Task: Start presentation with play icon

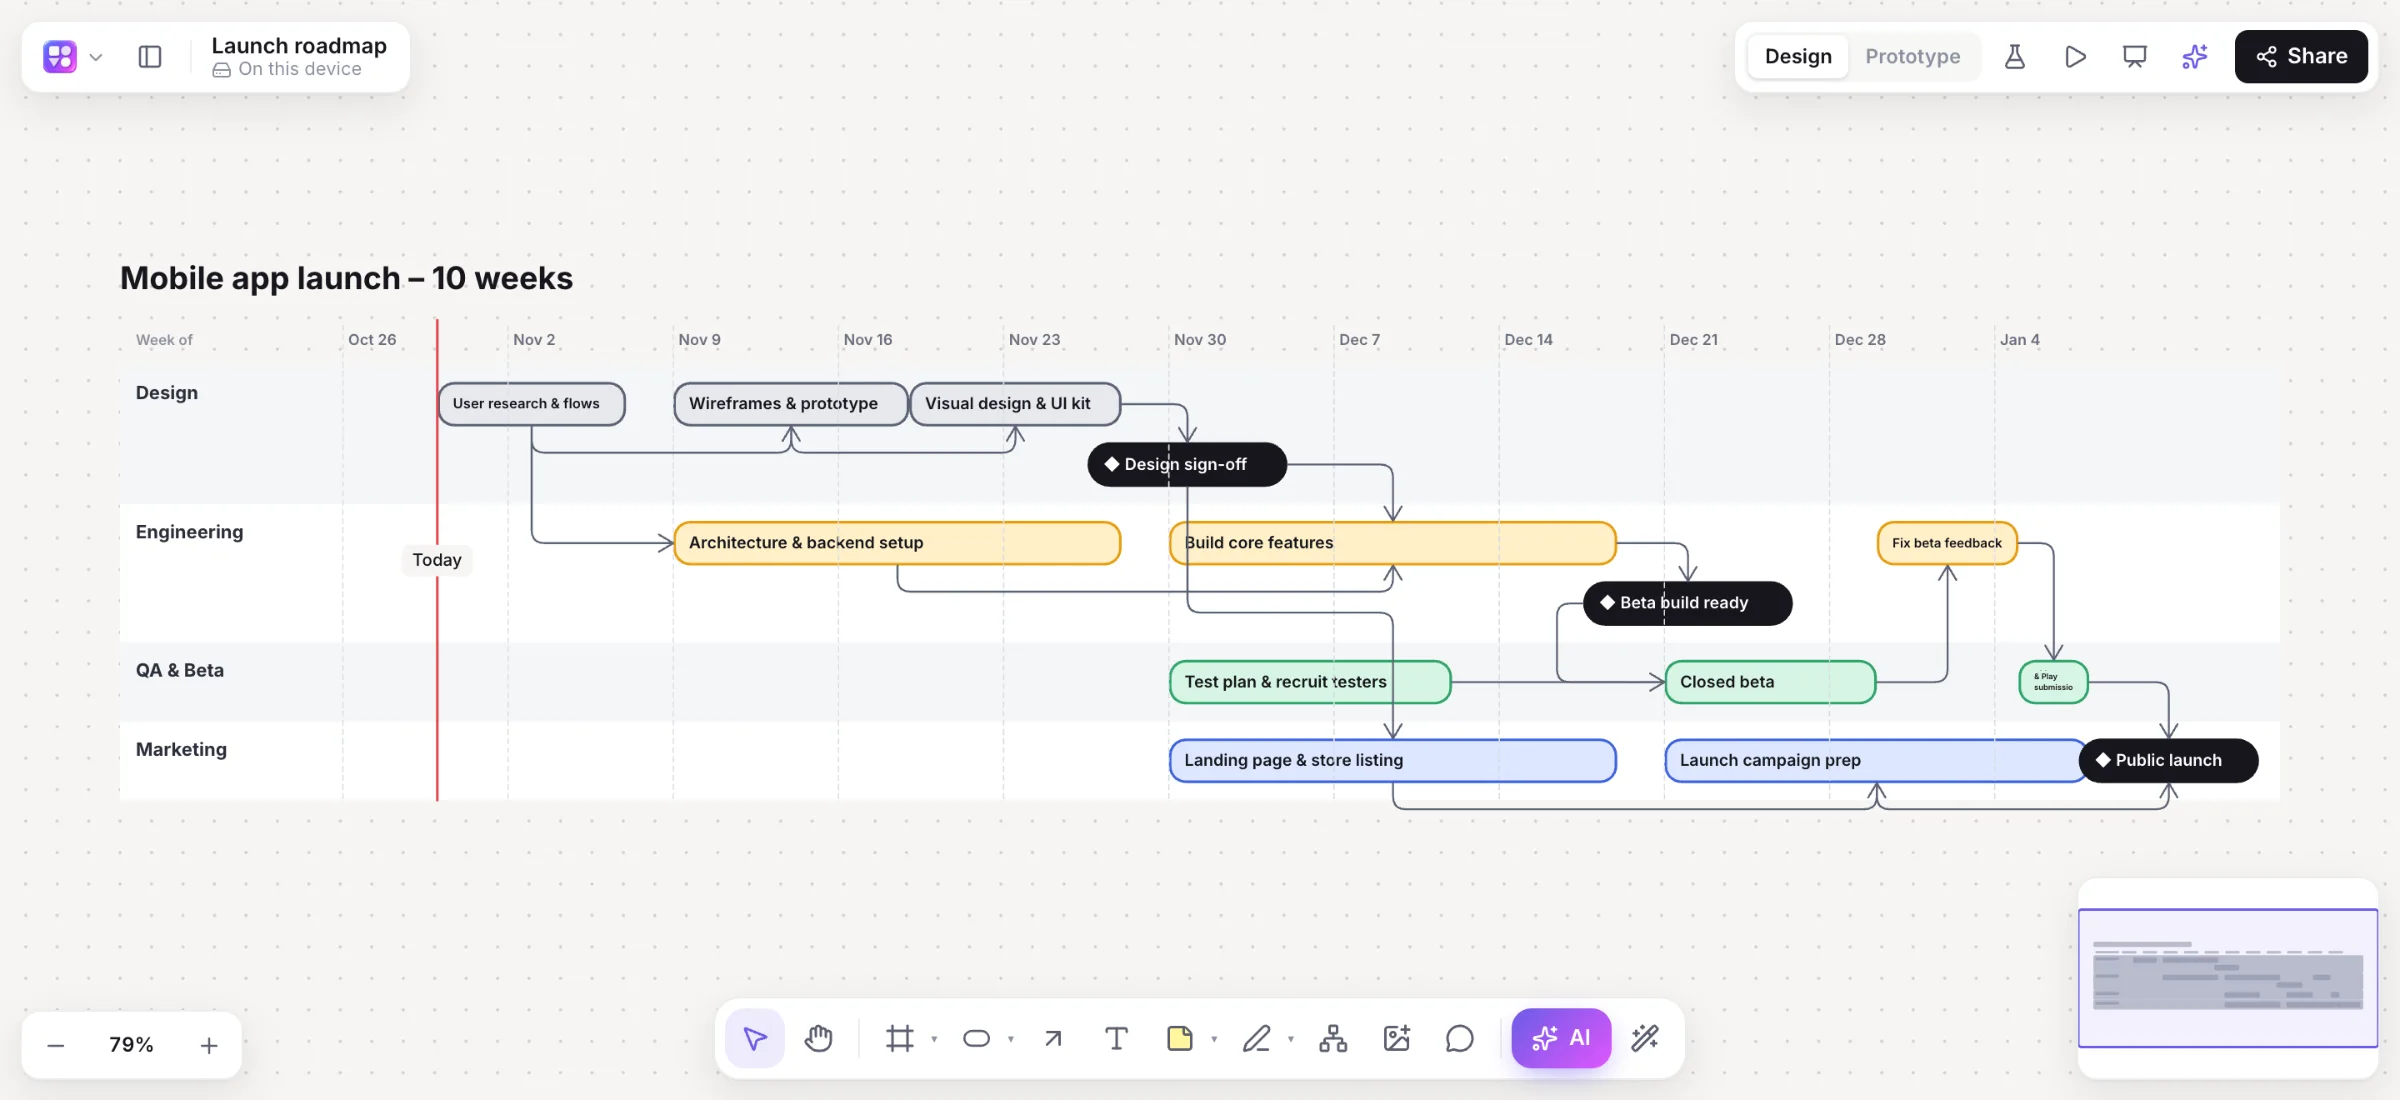Action: pyautogui.click(x=2075, y=57)
